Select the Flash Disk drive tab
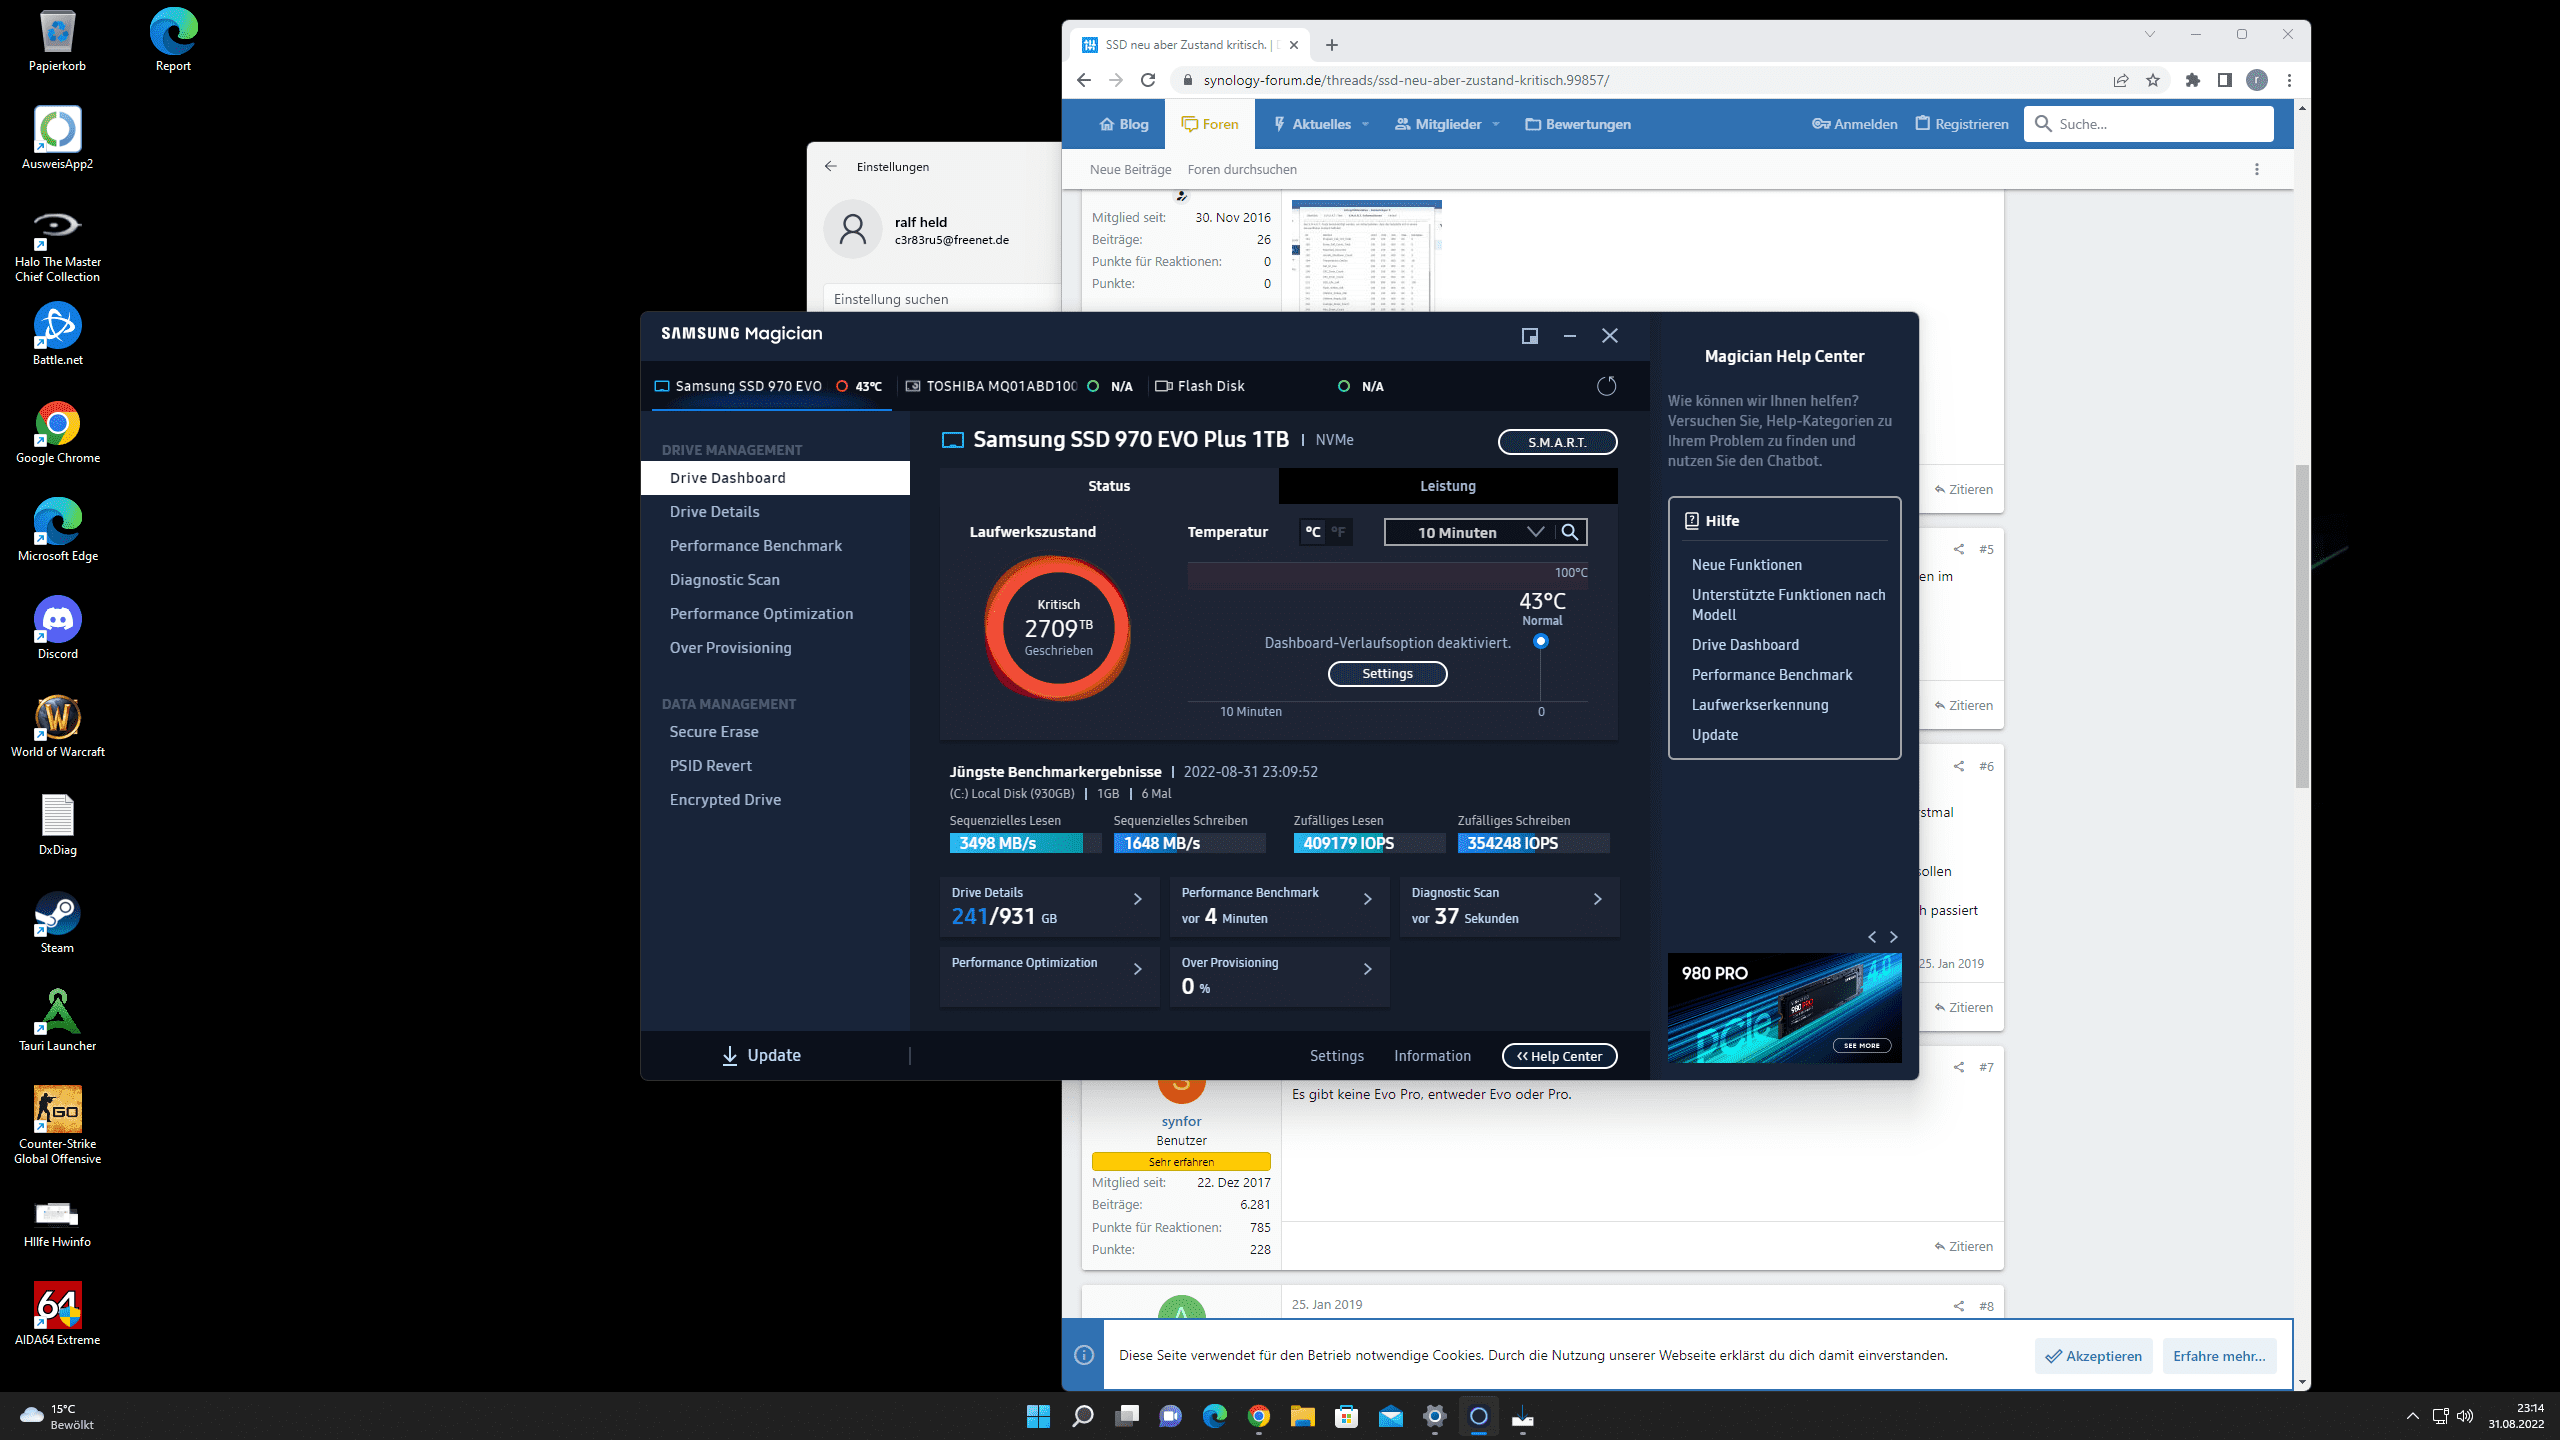Viewport: 2560px width, 1440px height. coord(1269,386)
